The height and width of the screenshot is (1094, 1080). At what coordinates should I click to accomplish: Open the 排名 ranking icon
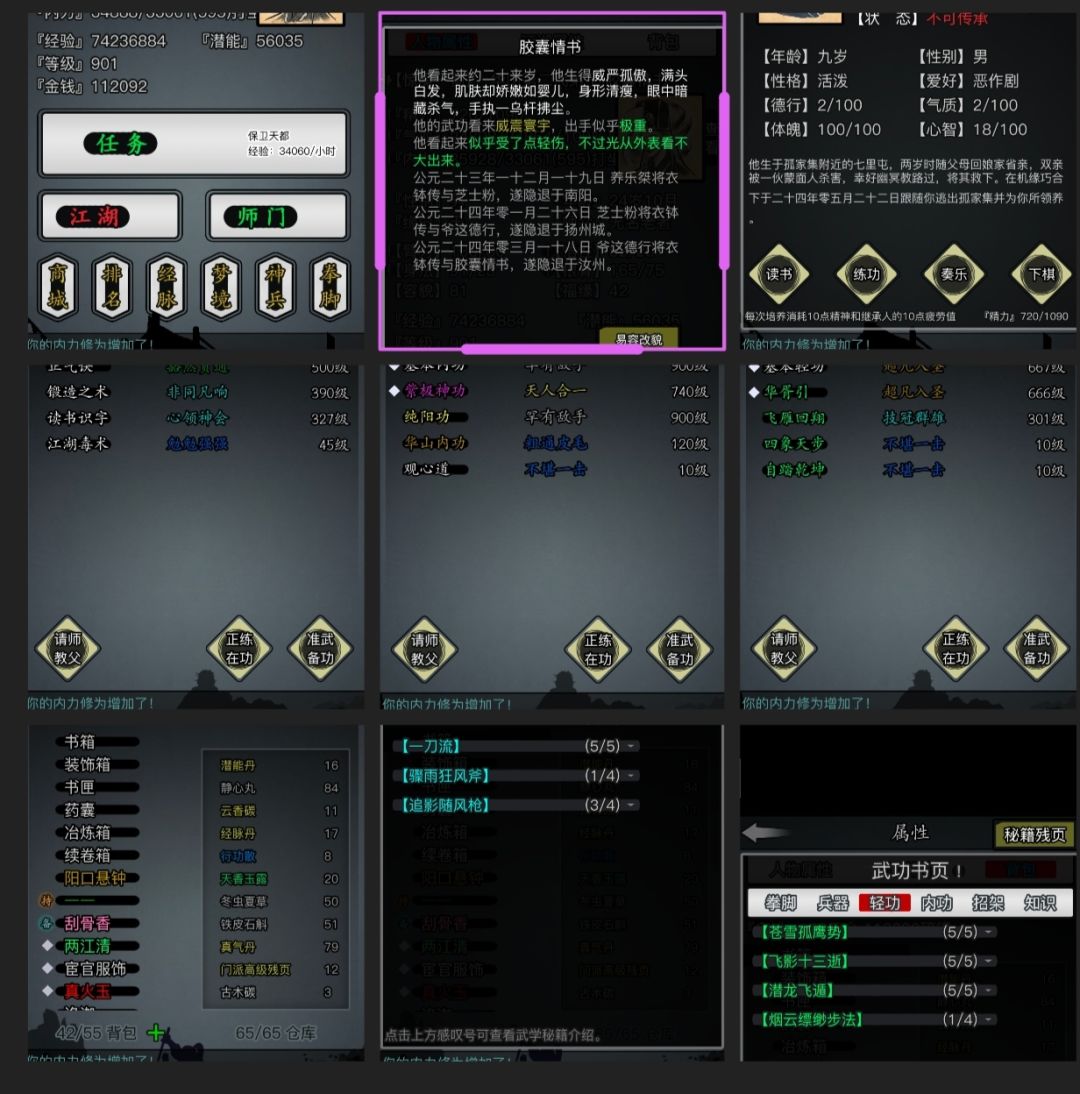pos(112,286)
